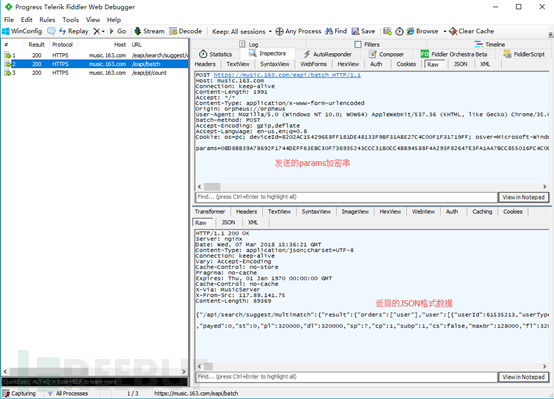Click the QuickExec command box

click(94, 382)
